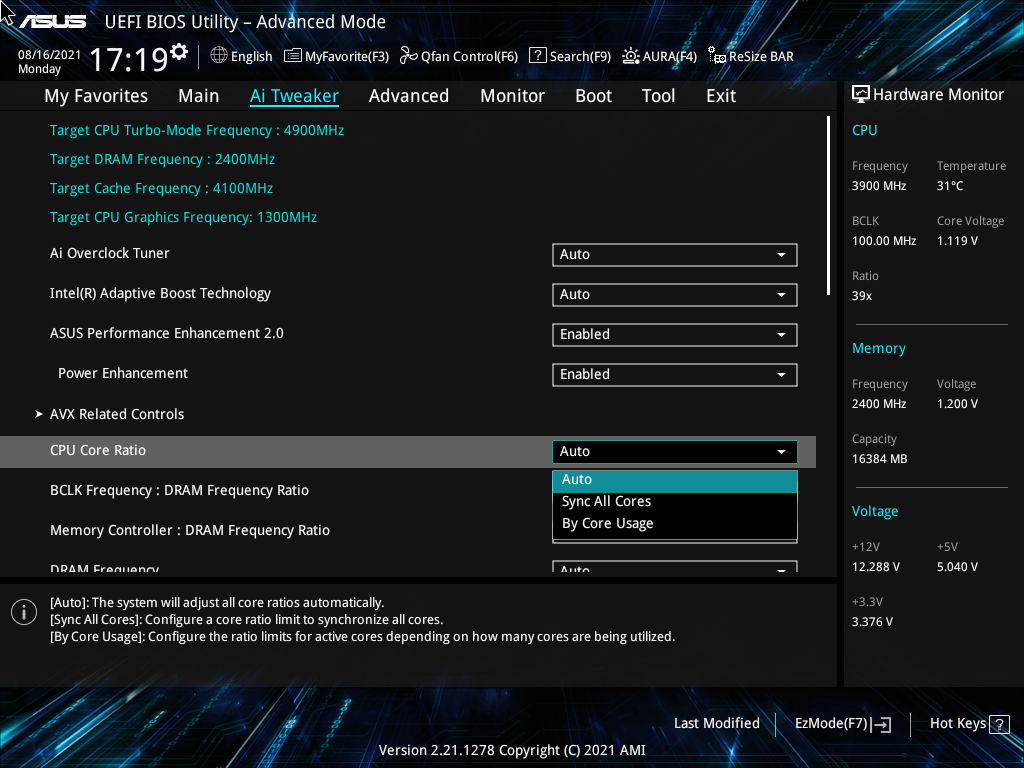Click Target CPU Turbo-Mode Frequency text
This screenshot has width=1024, height=768.
coord(197,131)
